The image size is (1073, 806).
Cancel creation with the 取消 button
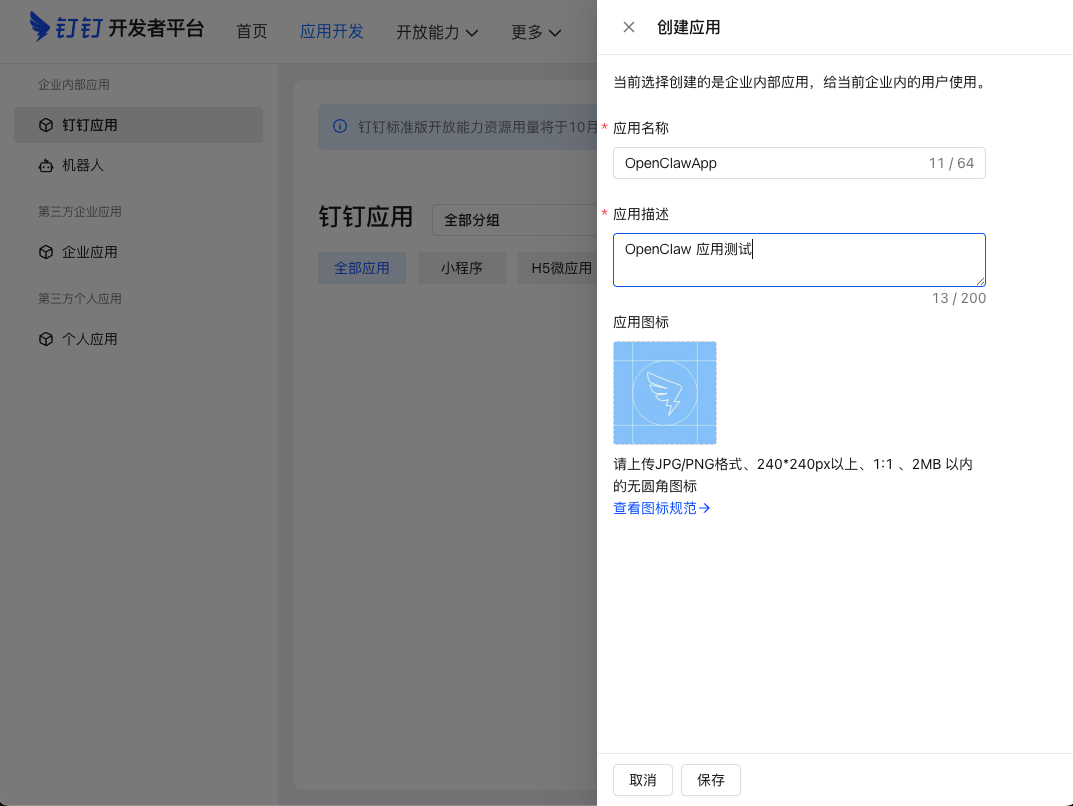click(642, 780)
